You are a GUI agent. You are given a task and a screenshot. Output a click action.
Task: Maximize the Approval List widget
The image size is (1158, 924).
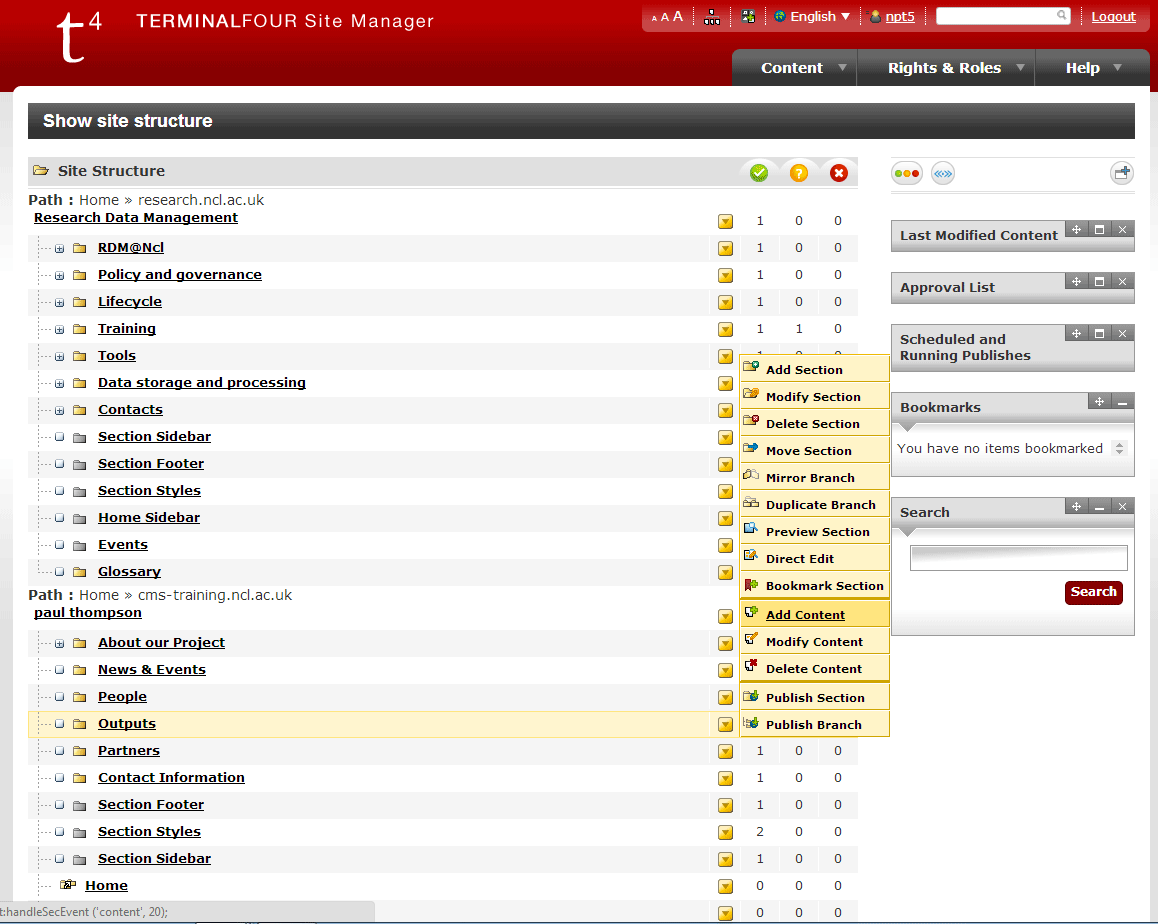tap(1099, 281)
